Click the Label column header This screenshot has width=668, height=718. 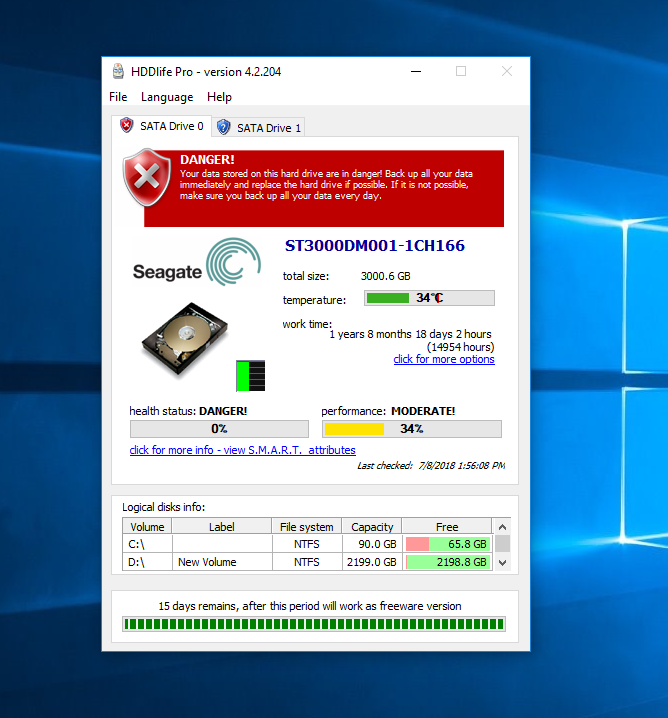pos(222,527)
